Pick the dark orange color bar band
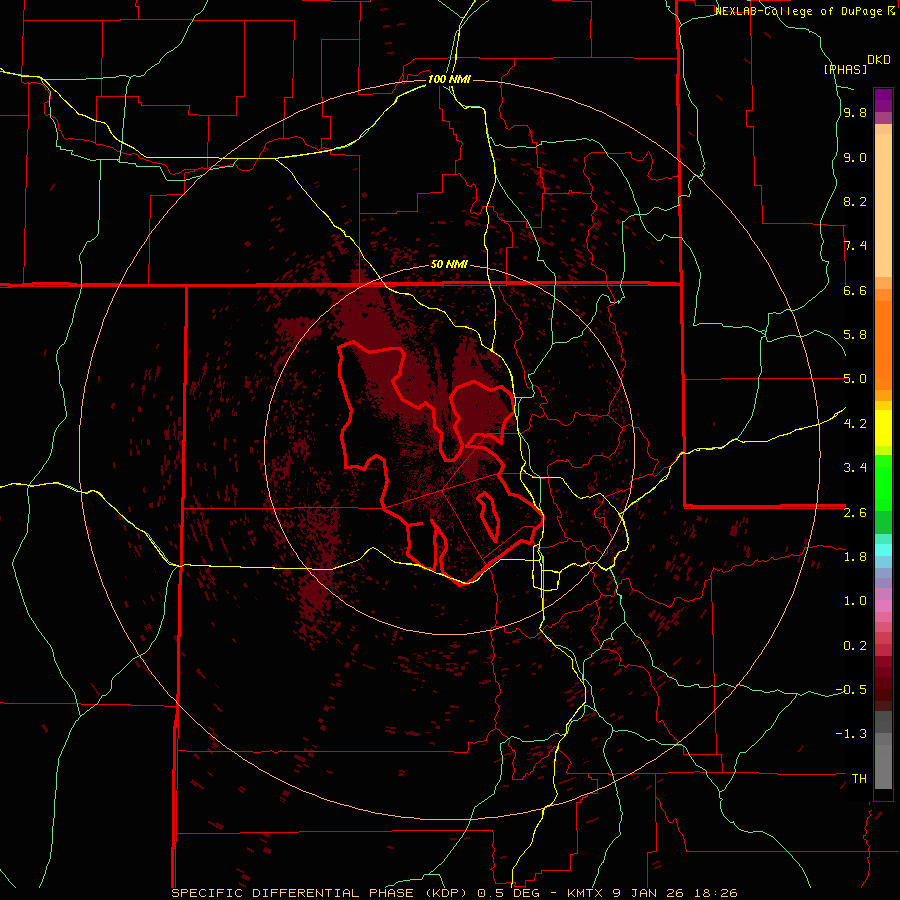Image resolution: width=900 pixels, height=900 pixels. [x=883, y=346]
